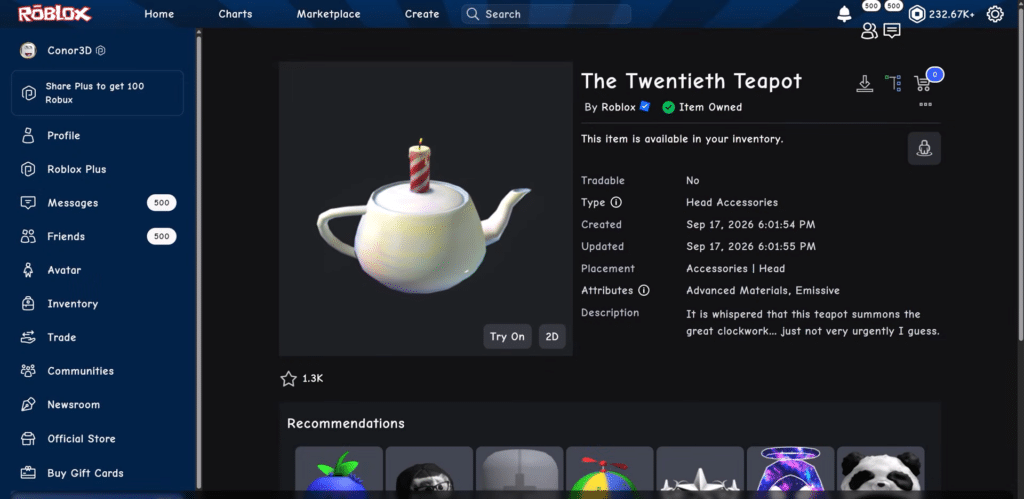Favorite the item with star icon

pos(288,379)
